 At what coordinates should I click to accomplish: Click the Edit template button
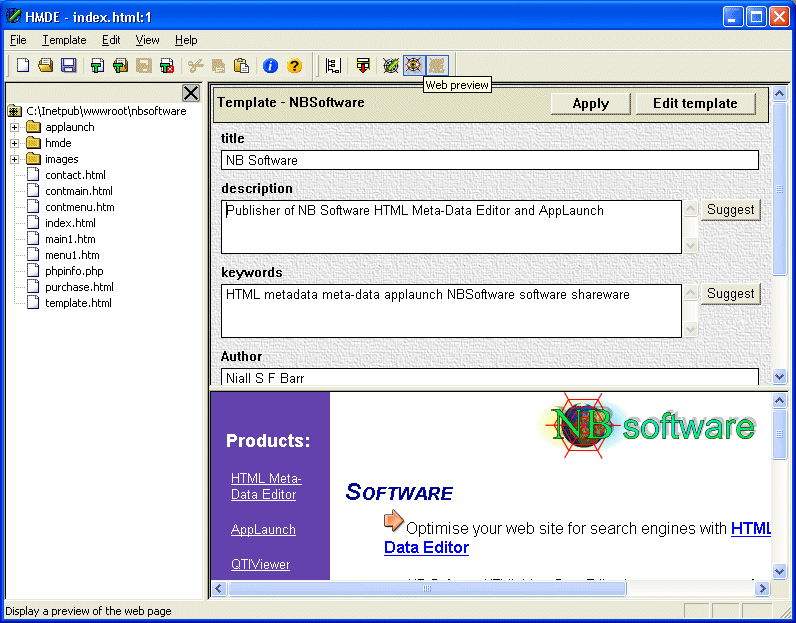[695, 103]
